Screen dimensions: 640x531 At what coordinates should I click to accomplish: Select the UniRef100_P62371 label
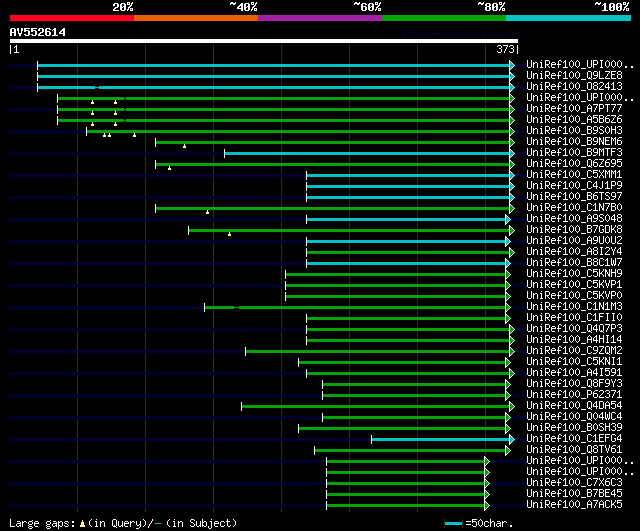pyautogui.click(x=574, y=395)
